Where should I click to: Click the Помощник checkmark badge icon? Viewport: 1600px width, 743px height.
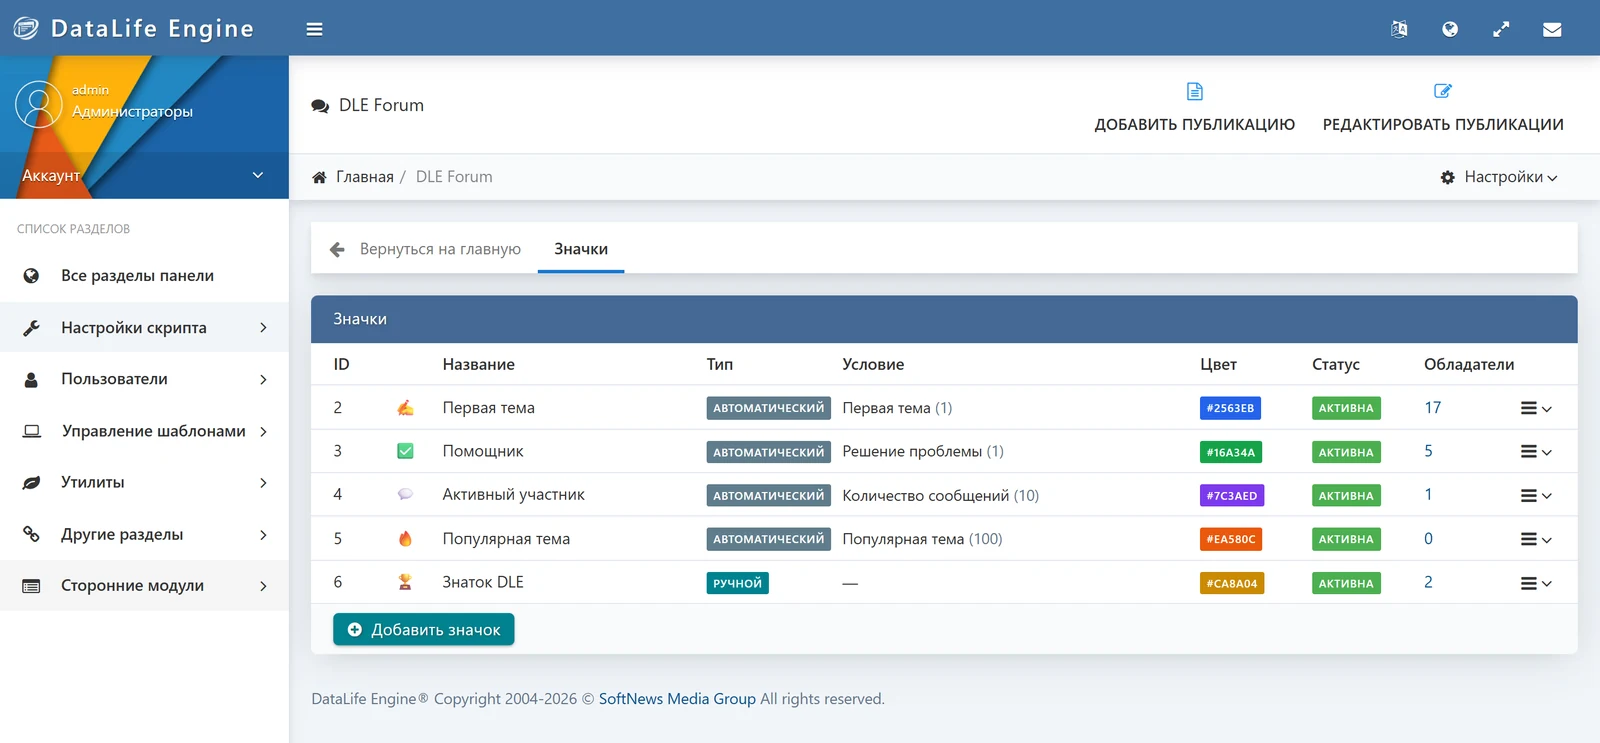point(405,451)
